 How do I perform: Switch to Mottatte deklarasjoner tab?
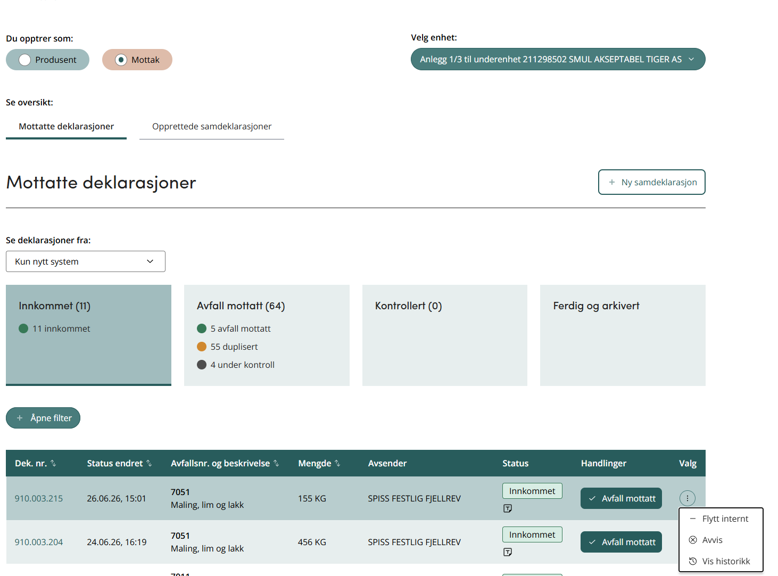pos(66,127)
